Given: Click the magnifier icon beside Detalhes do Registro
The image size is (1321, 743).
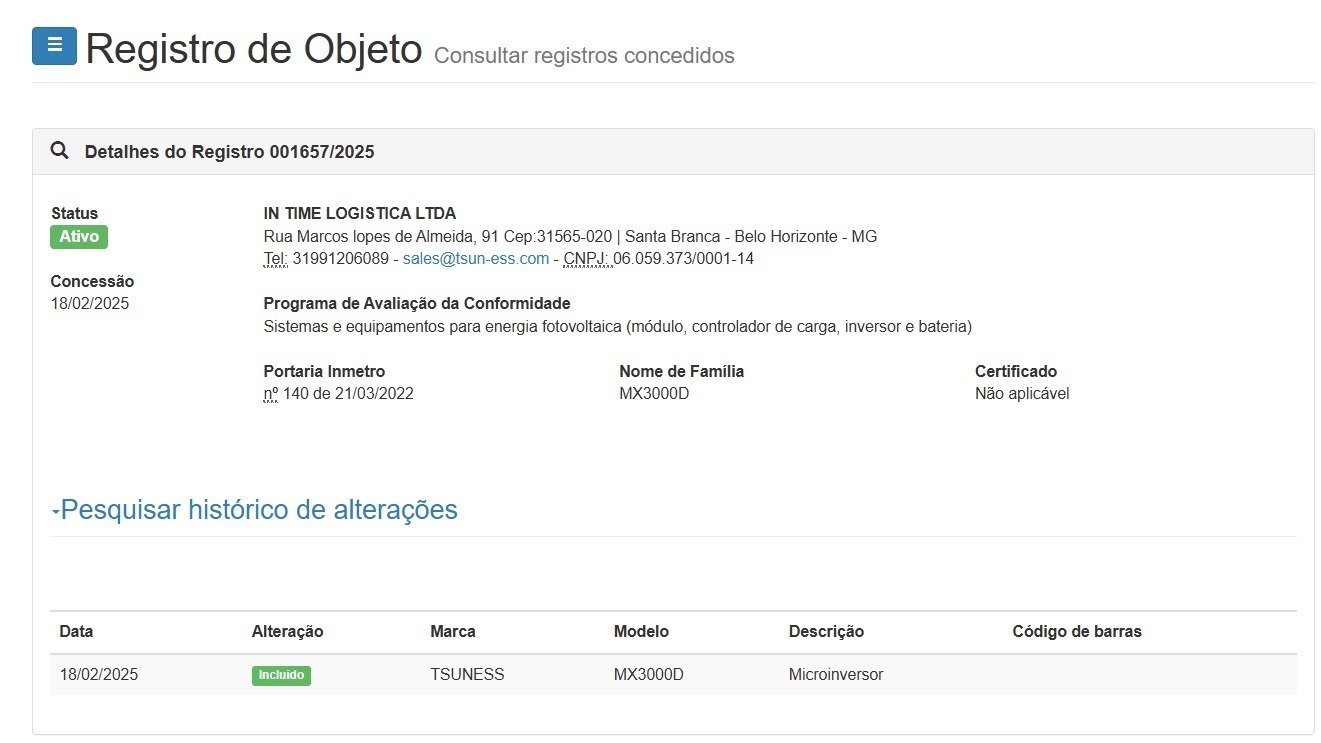Looking at the screenshot, I should pyautogui.click(x=60, y=151).
